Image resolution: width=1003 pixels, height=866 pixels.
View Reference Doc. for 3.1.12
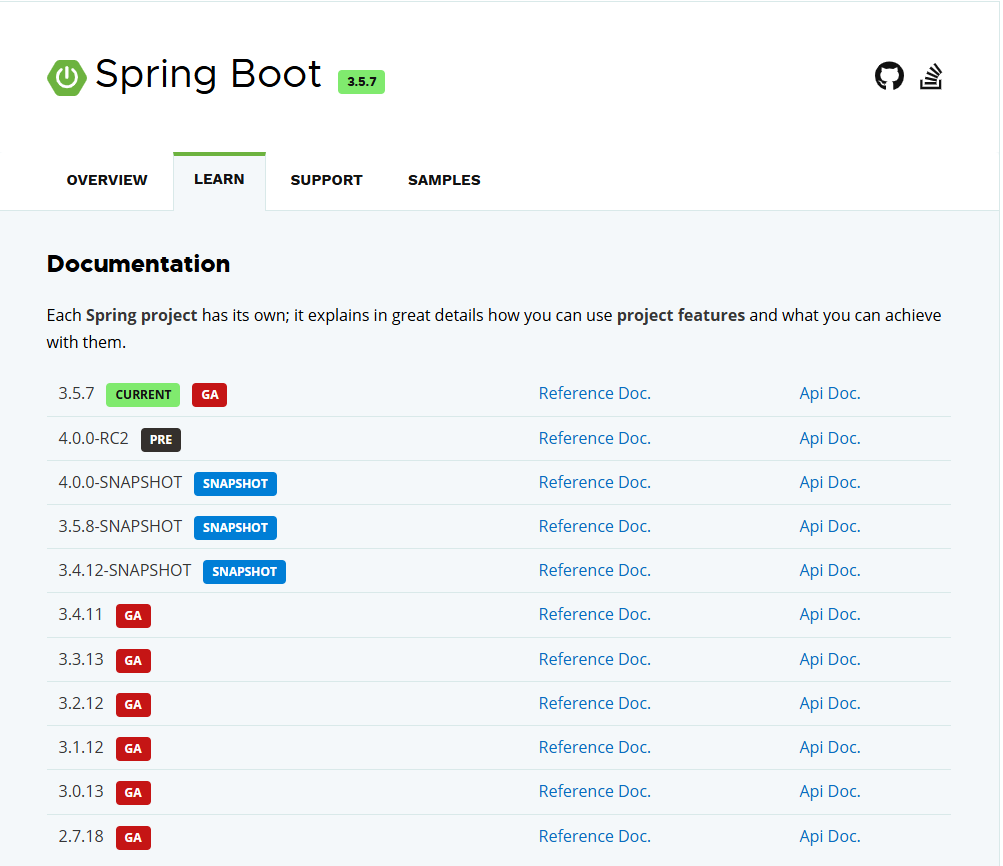pyautogui.click(x=594, y=748)
